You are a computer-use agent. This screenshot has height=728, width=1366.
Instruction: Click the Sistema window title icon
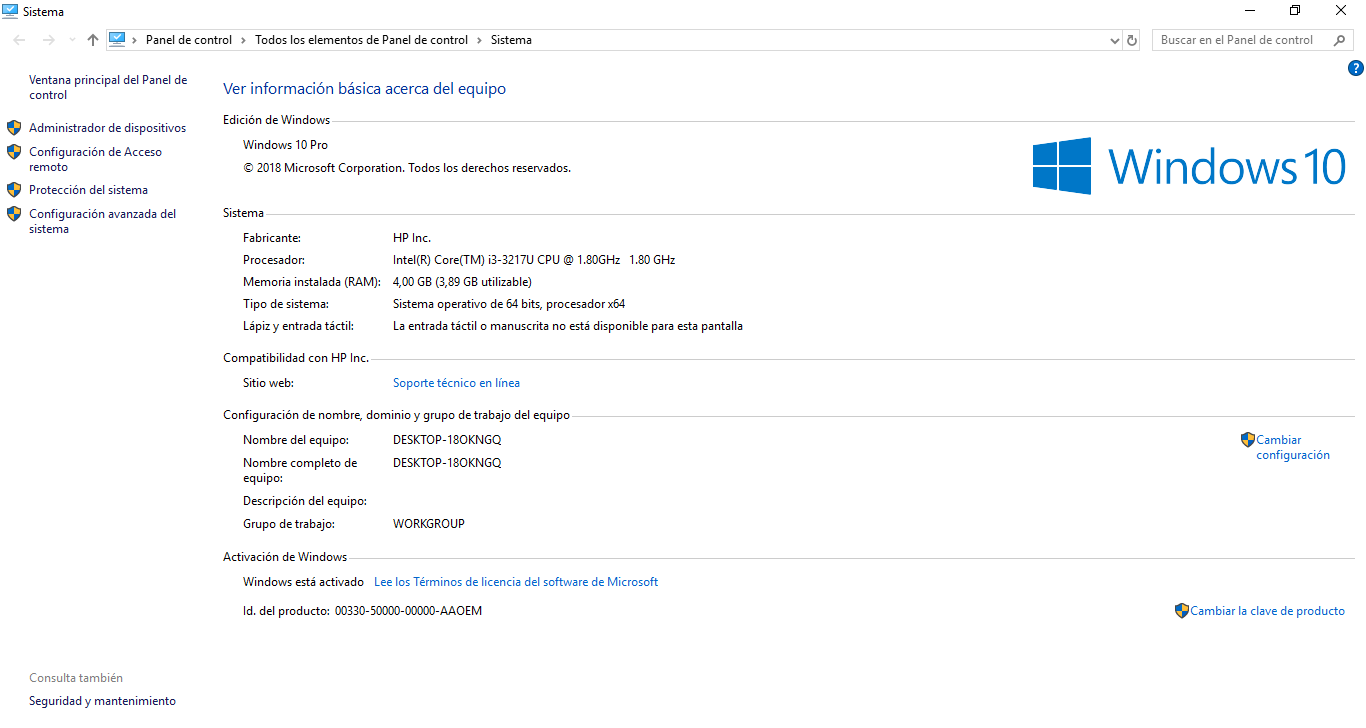(10, 11)
